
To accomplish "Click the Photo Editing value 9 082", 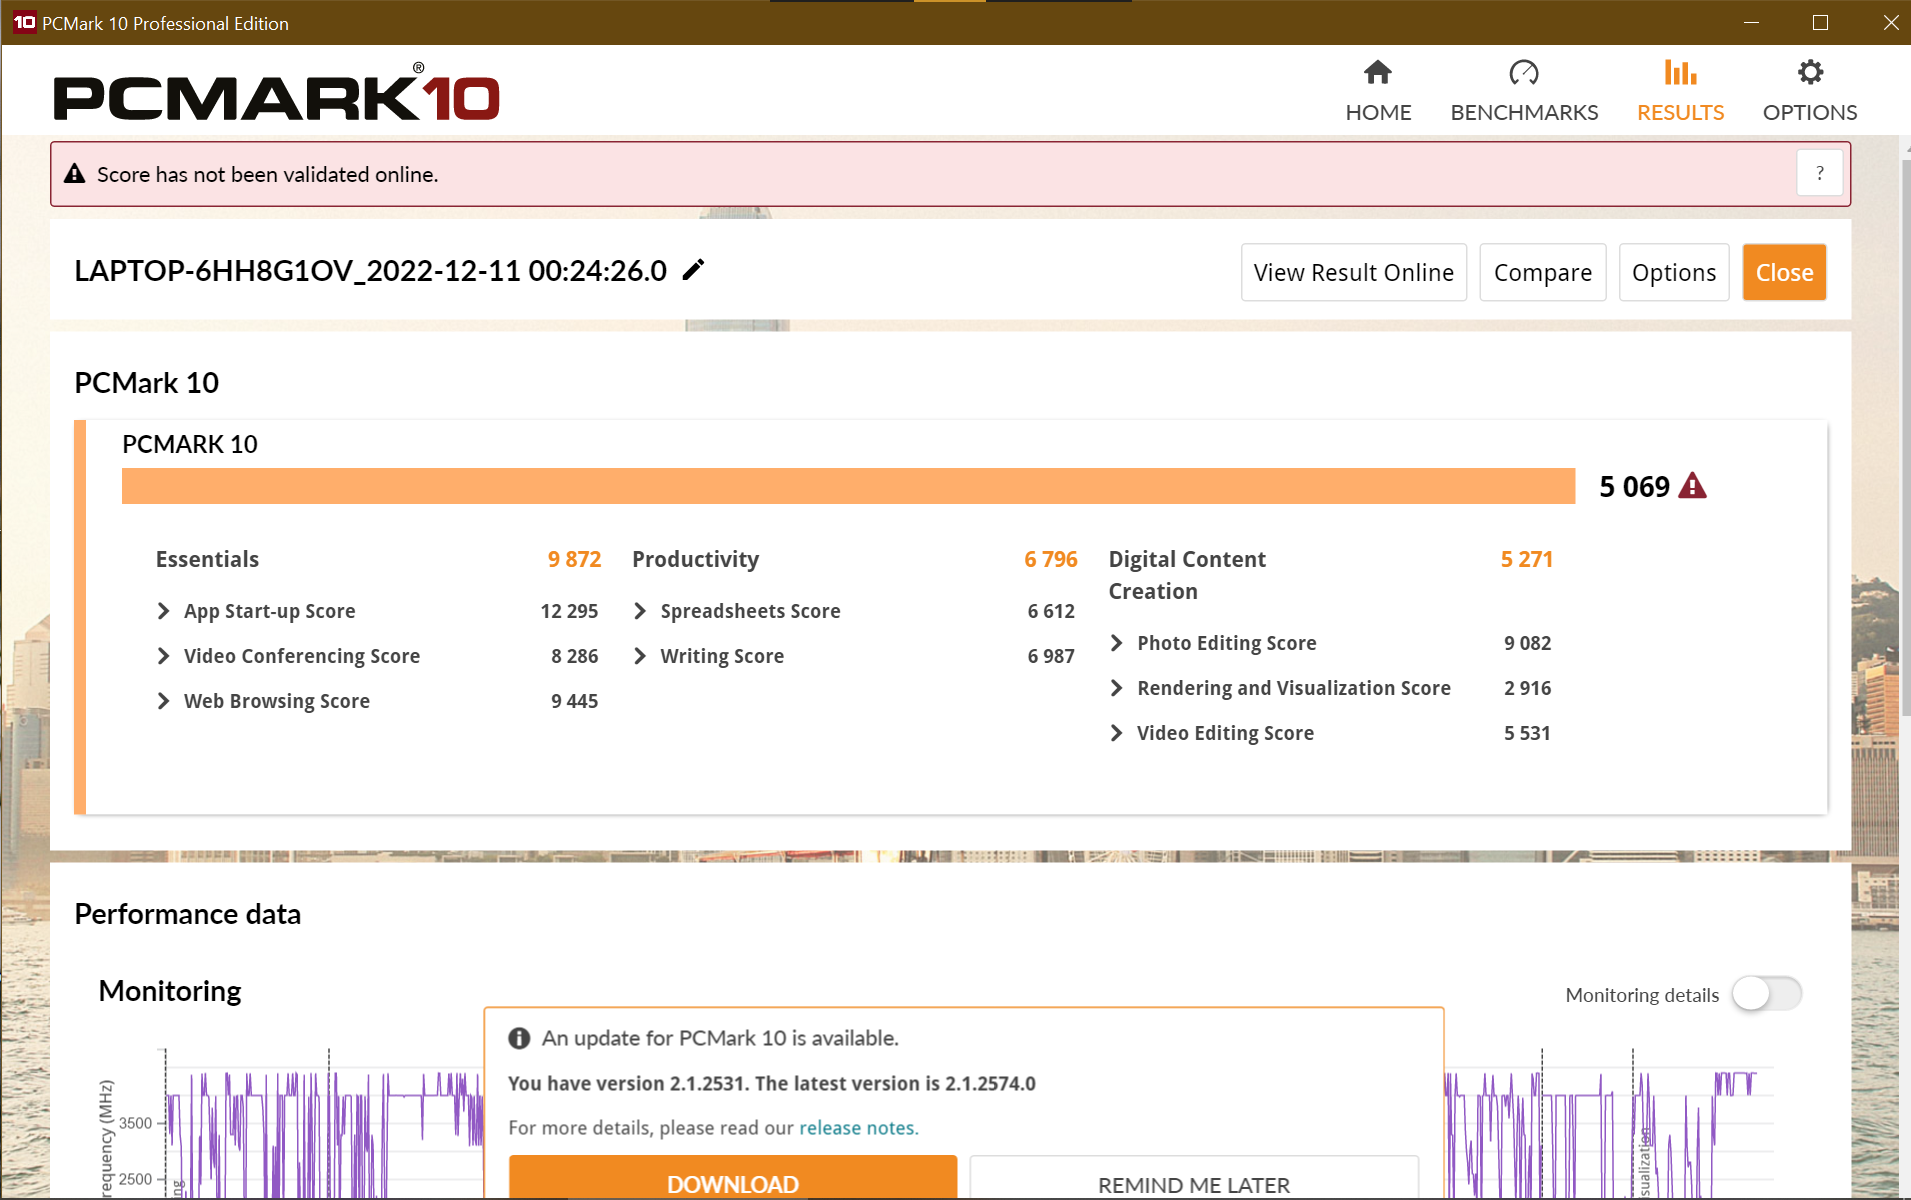I will click(x=1528, y=643).
